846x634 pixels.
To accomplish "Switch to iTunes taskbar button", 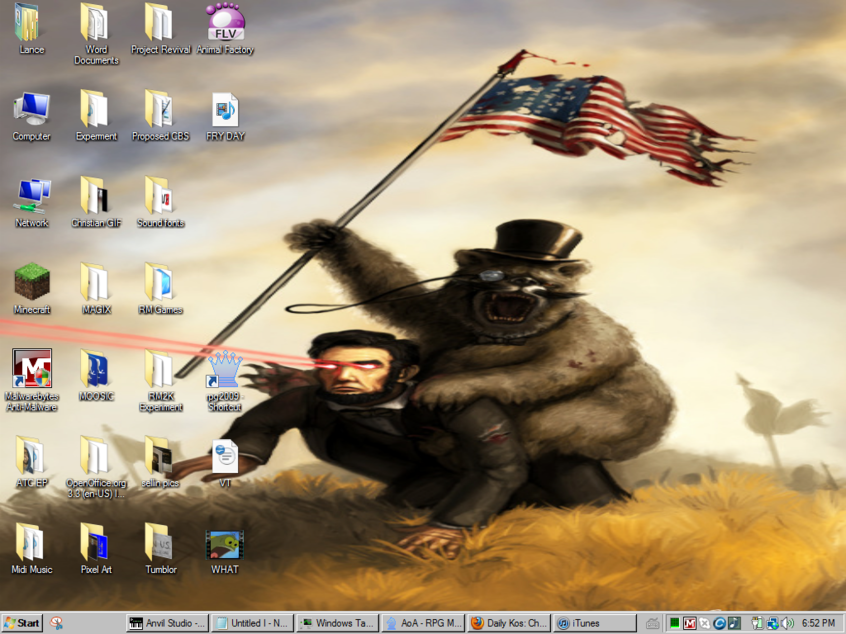I will [595, 623].
